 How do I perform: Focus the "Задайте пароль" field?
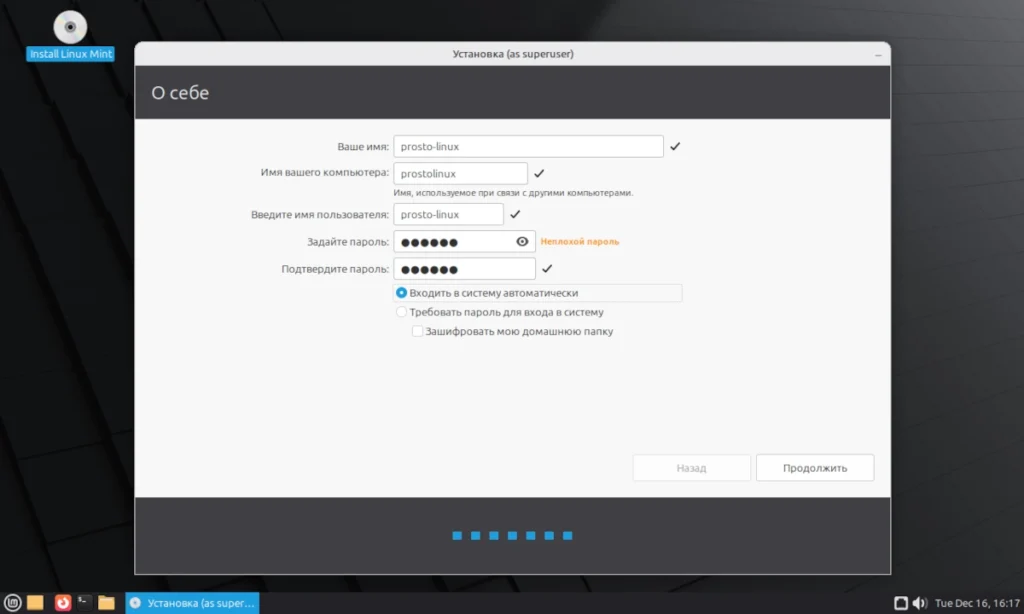point(464,242)
